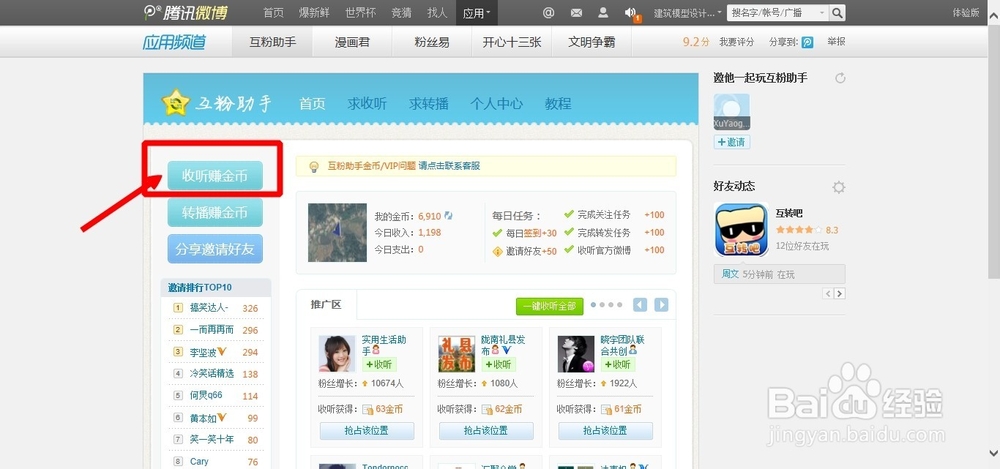Click the coin icon next to 63金币
The width and height of the screenshot is (1000, 469).
pos(368,410)
